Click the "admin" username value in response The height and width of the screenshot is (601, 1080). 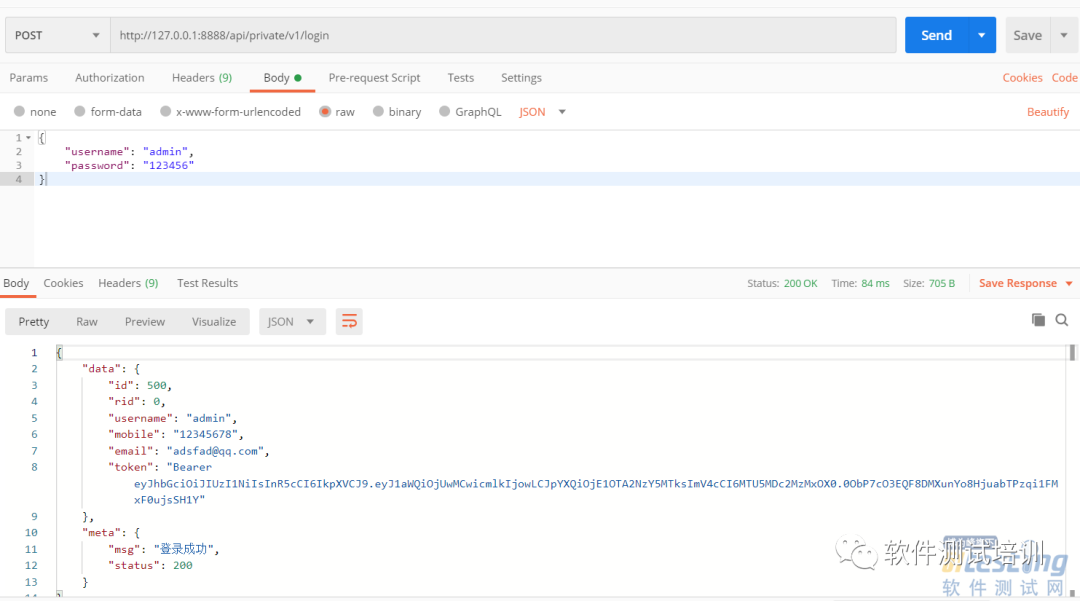[209, 418]
